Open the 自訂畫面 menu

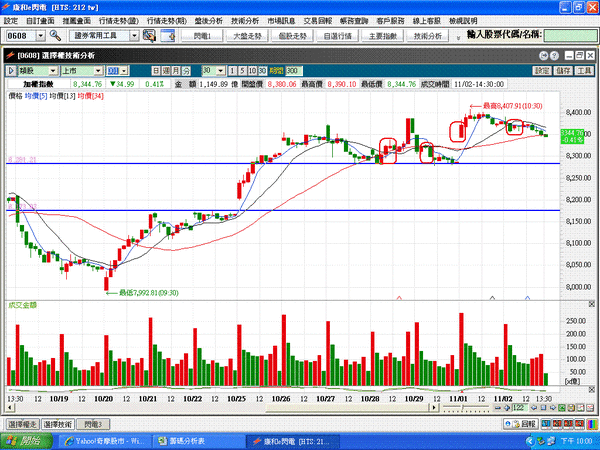pos(40,21)
